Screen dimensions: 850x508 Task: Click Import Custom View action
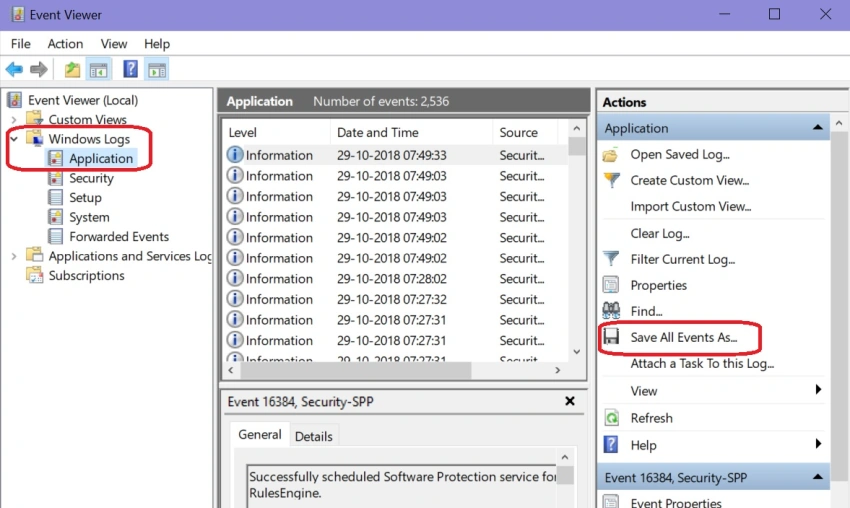tap(691, 207)
